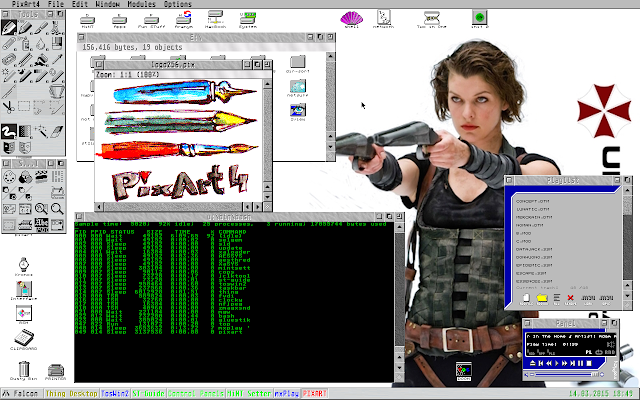Open the Edit menu
Screen dimensions: 640x400
click(80, 4)
